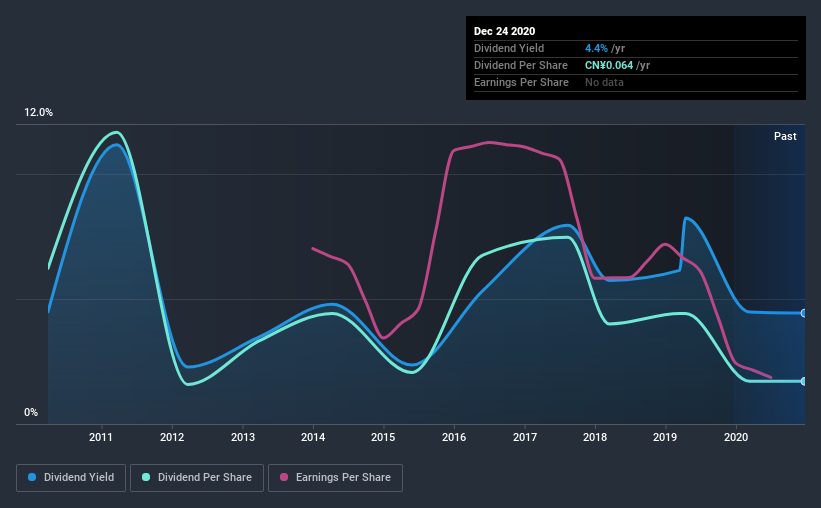Click the 2011 x-axis label

tap(101, 437)
